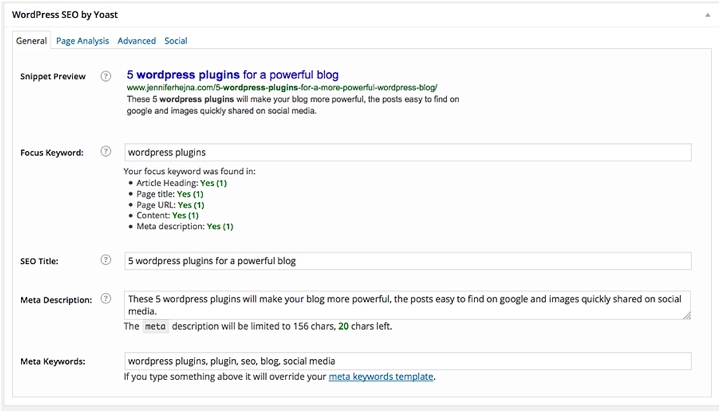Grab the Meta Description textarea resize handle
This screenshot has width=720, height=412.
686,315
